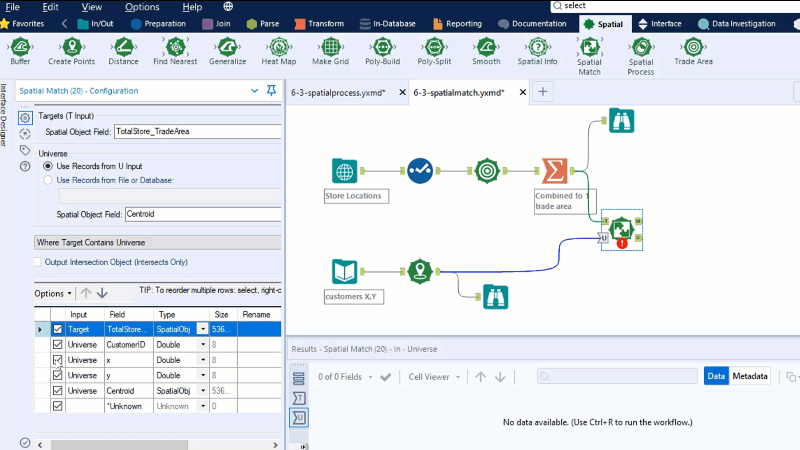Select Use Records from File or Database
Screen dimensions: 800x450
[48, 180]
